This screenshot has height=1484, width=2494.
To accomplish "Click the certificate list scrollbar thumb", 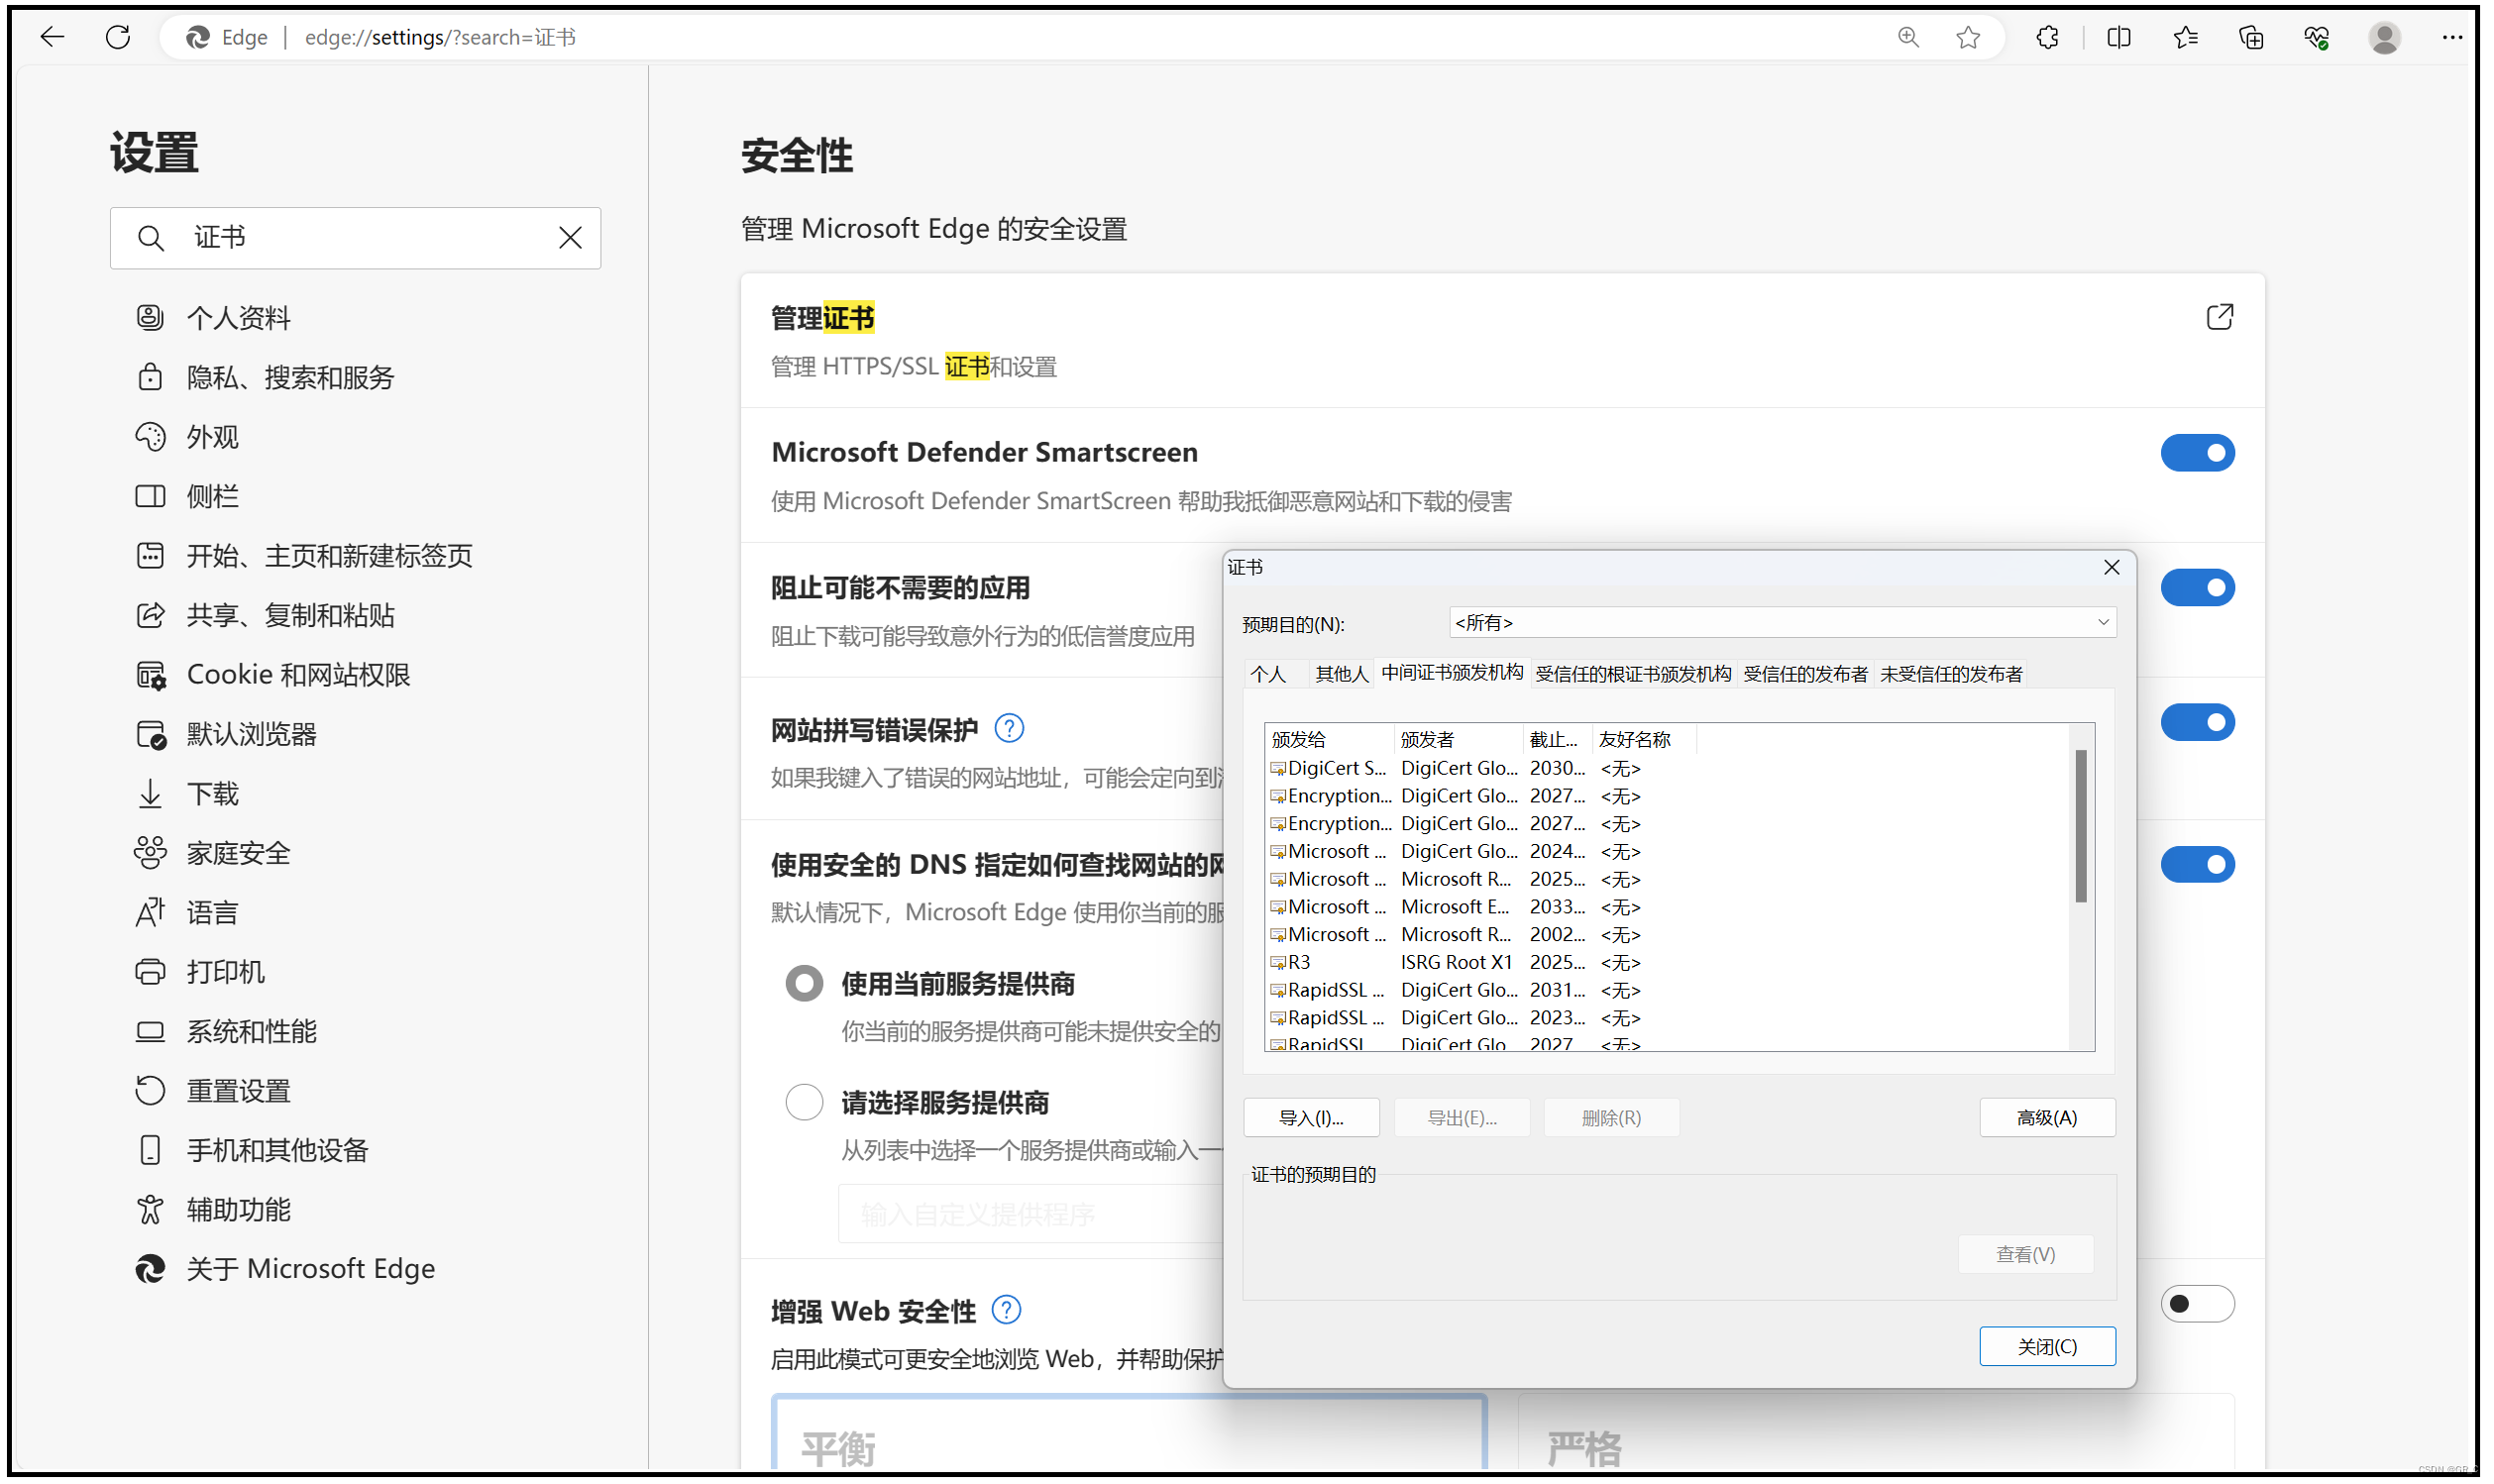I will coord(2081,826).
